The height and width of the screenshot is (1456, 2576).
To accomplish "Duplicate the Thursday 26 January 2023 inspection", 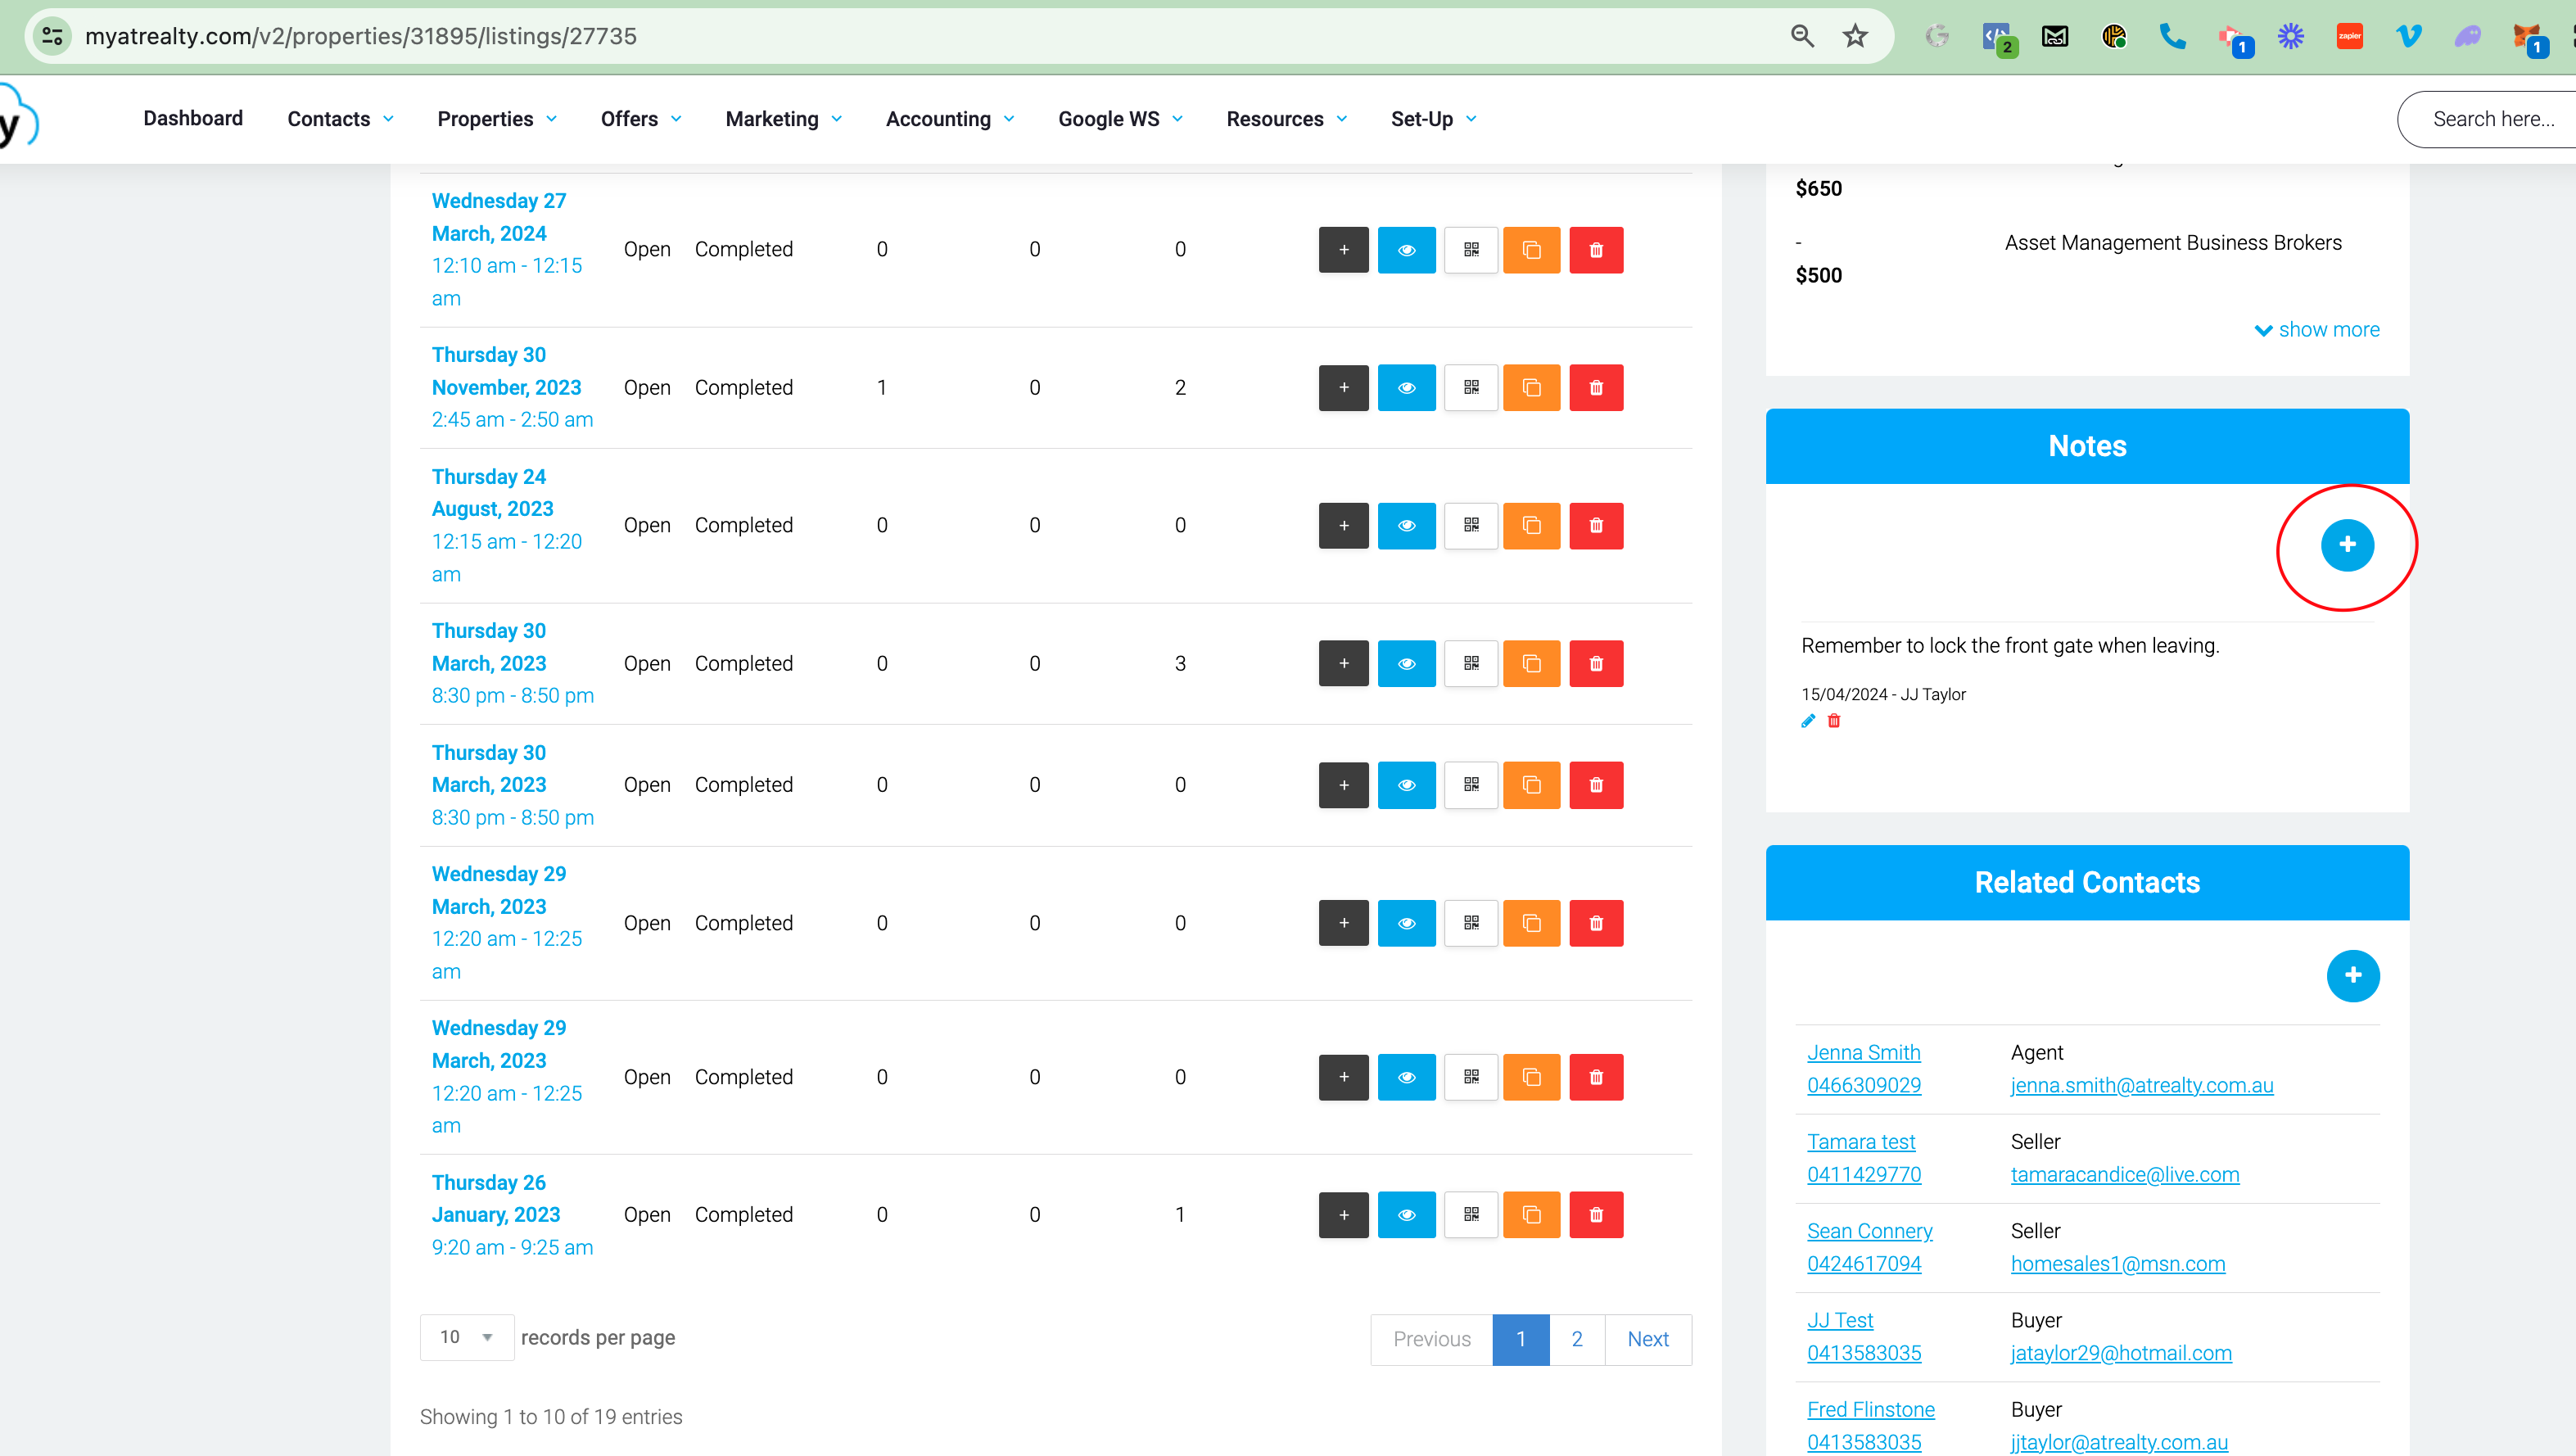I will (1531, 1215).
